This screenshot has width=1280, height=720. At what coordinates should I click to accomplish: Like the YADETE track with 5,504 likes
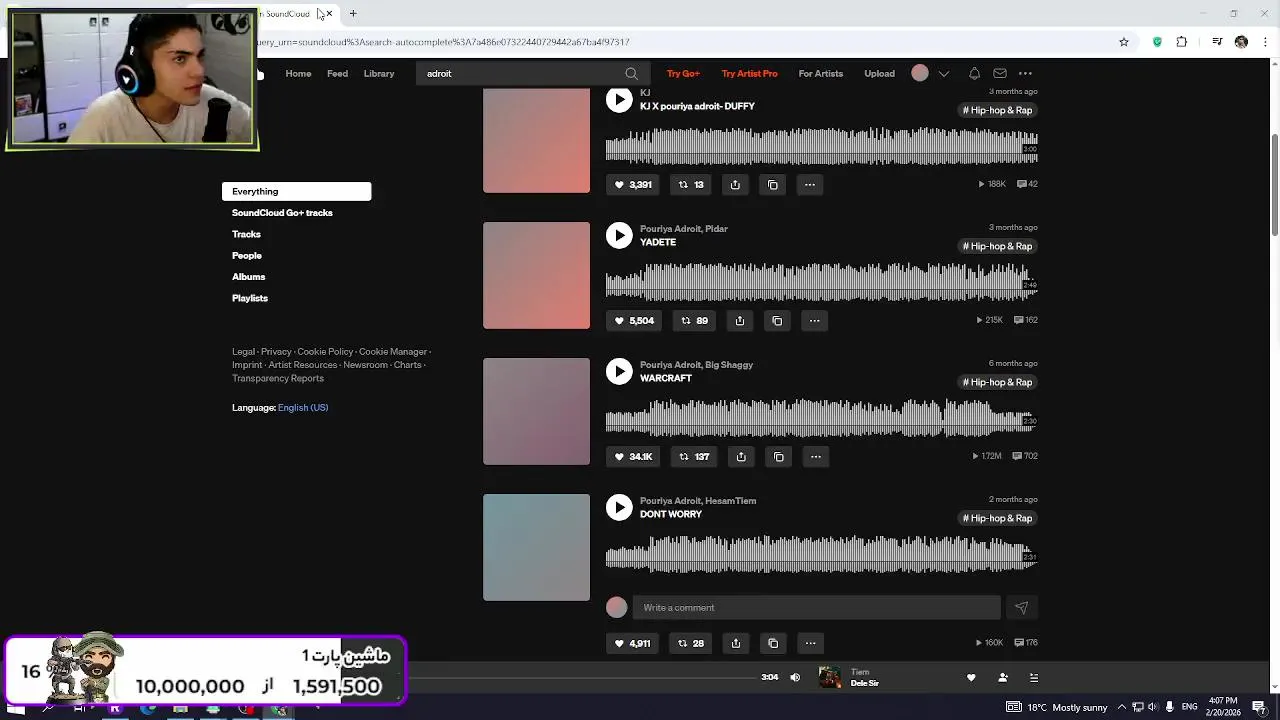[x=634, y=320]
